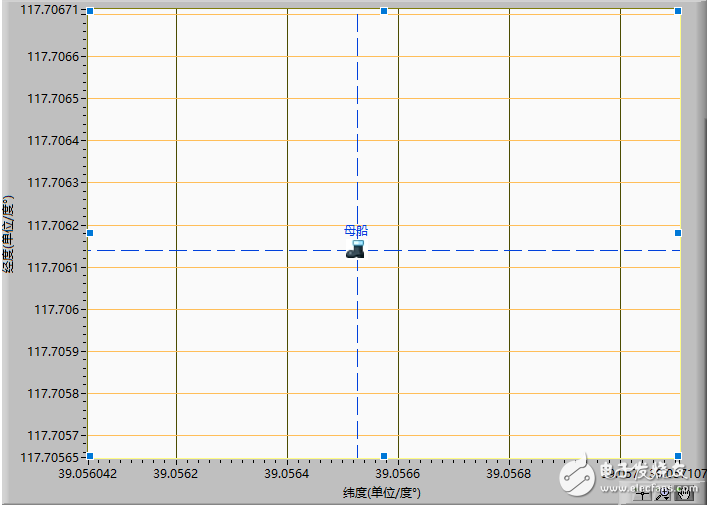Select X-axis minimum value 39.056042

(87, 473)
